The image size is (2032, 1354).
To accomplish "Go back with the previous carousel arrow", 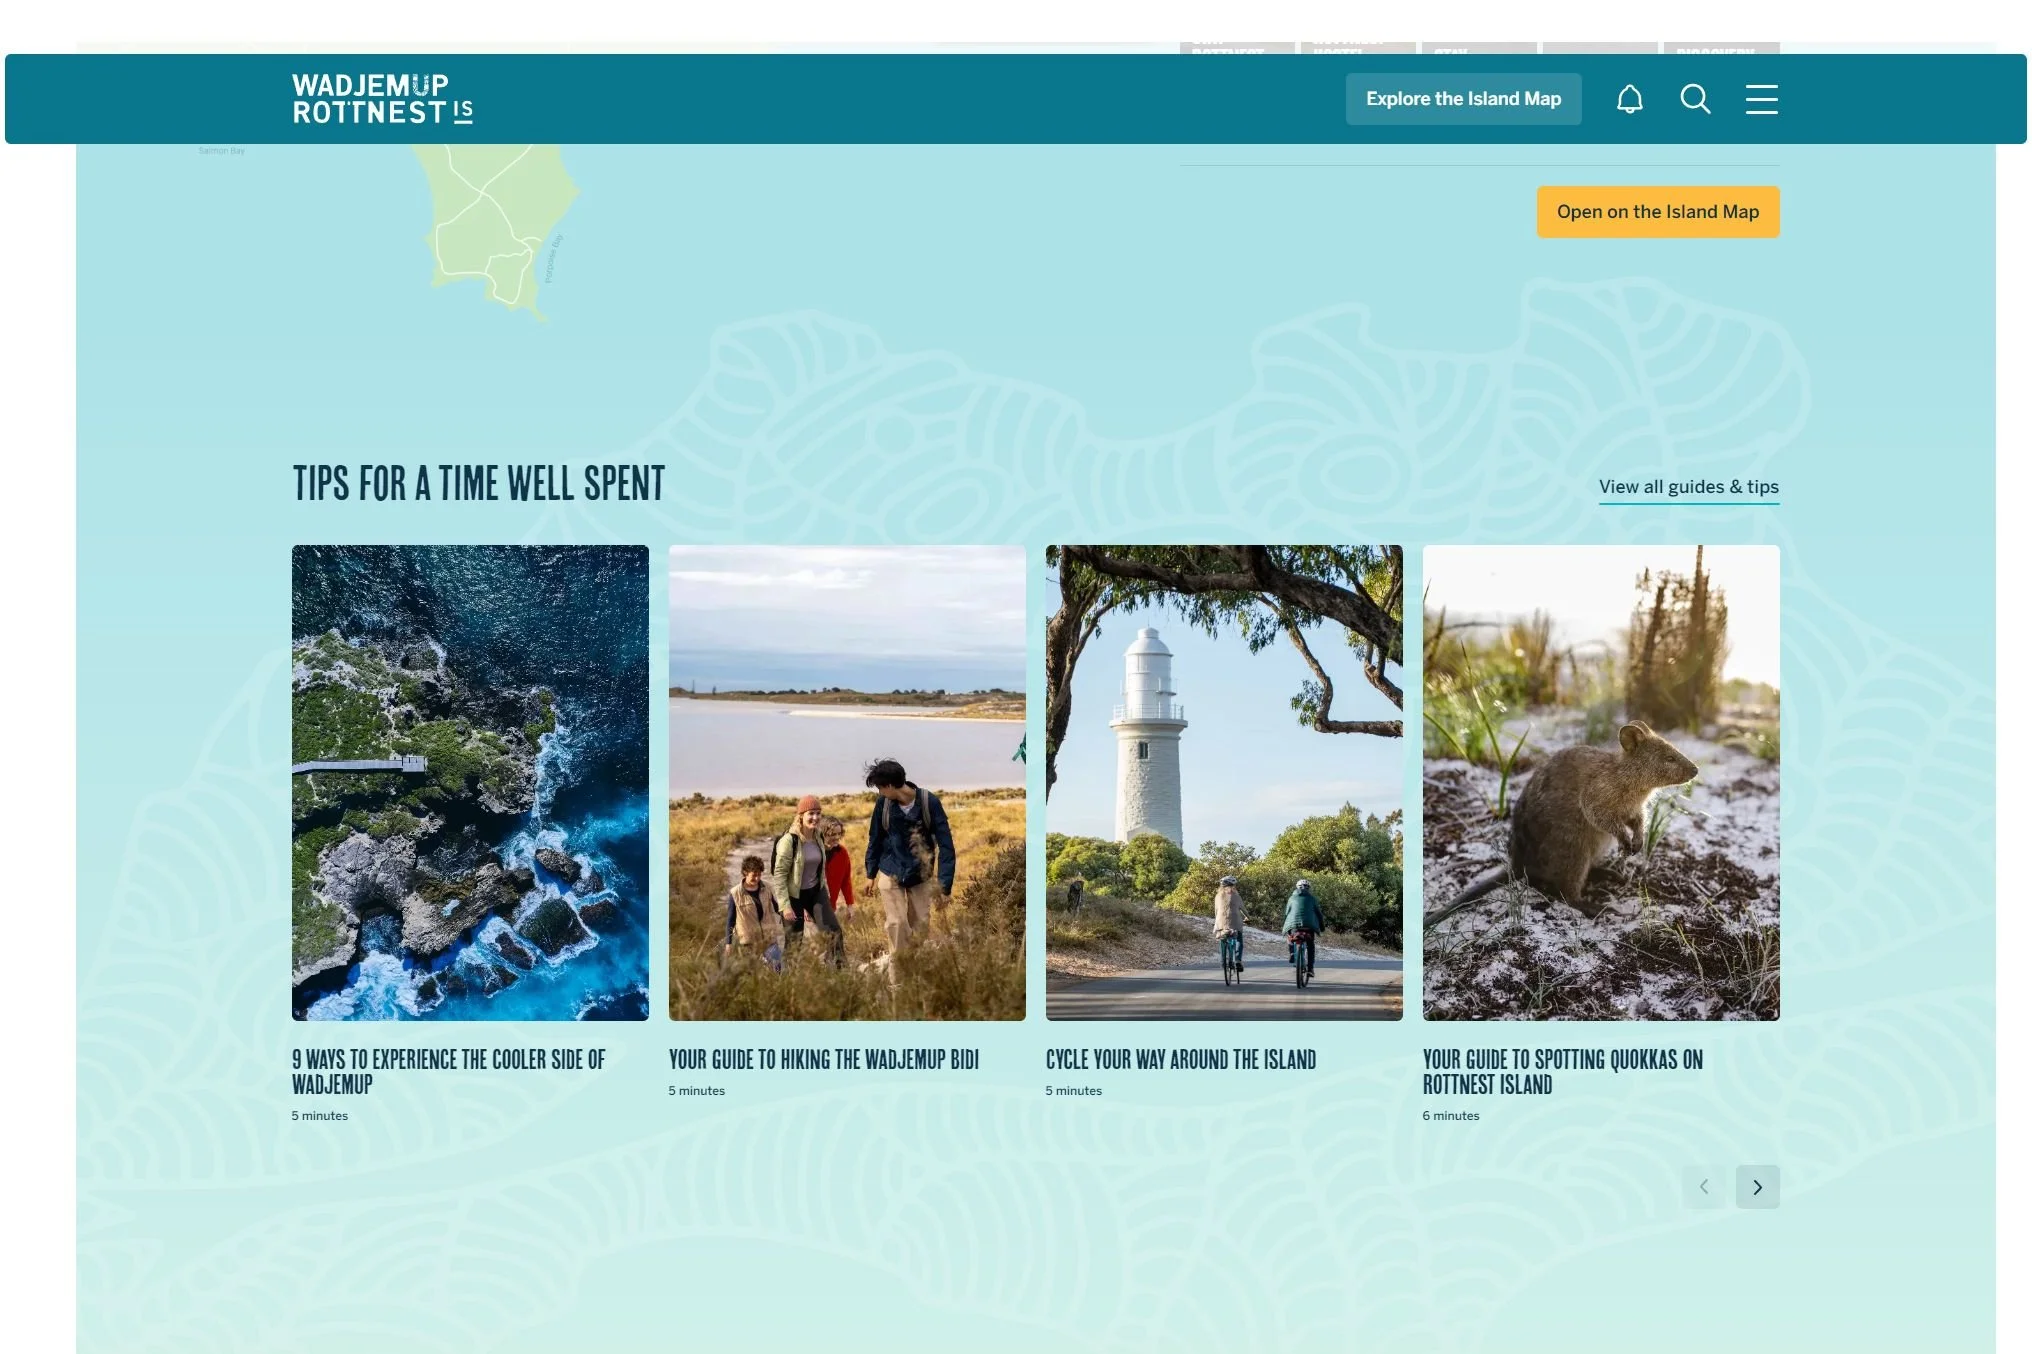I will 1703,1187.
